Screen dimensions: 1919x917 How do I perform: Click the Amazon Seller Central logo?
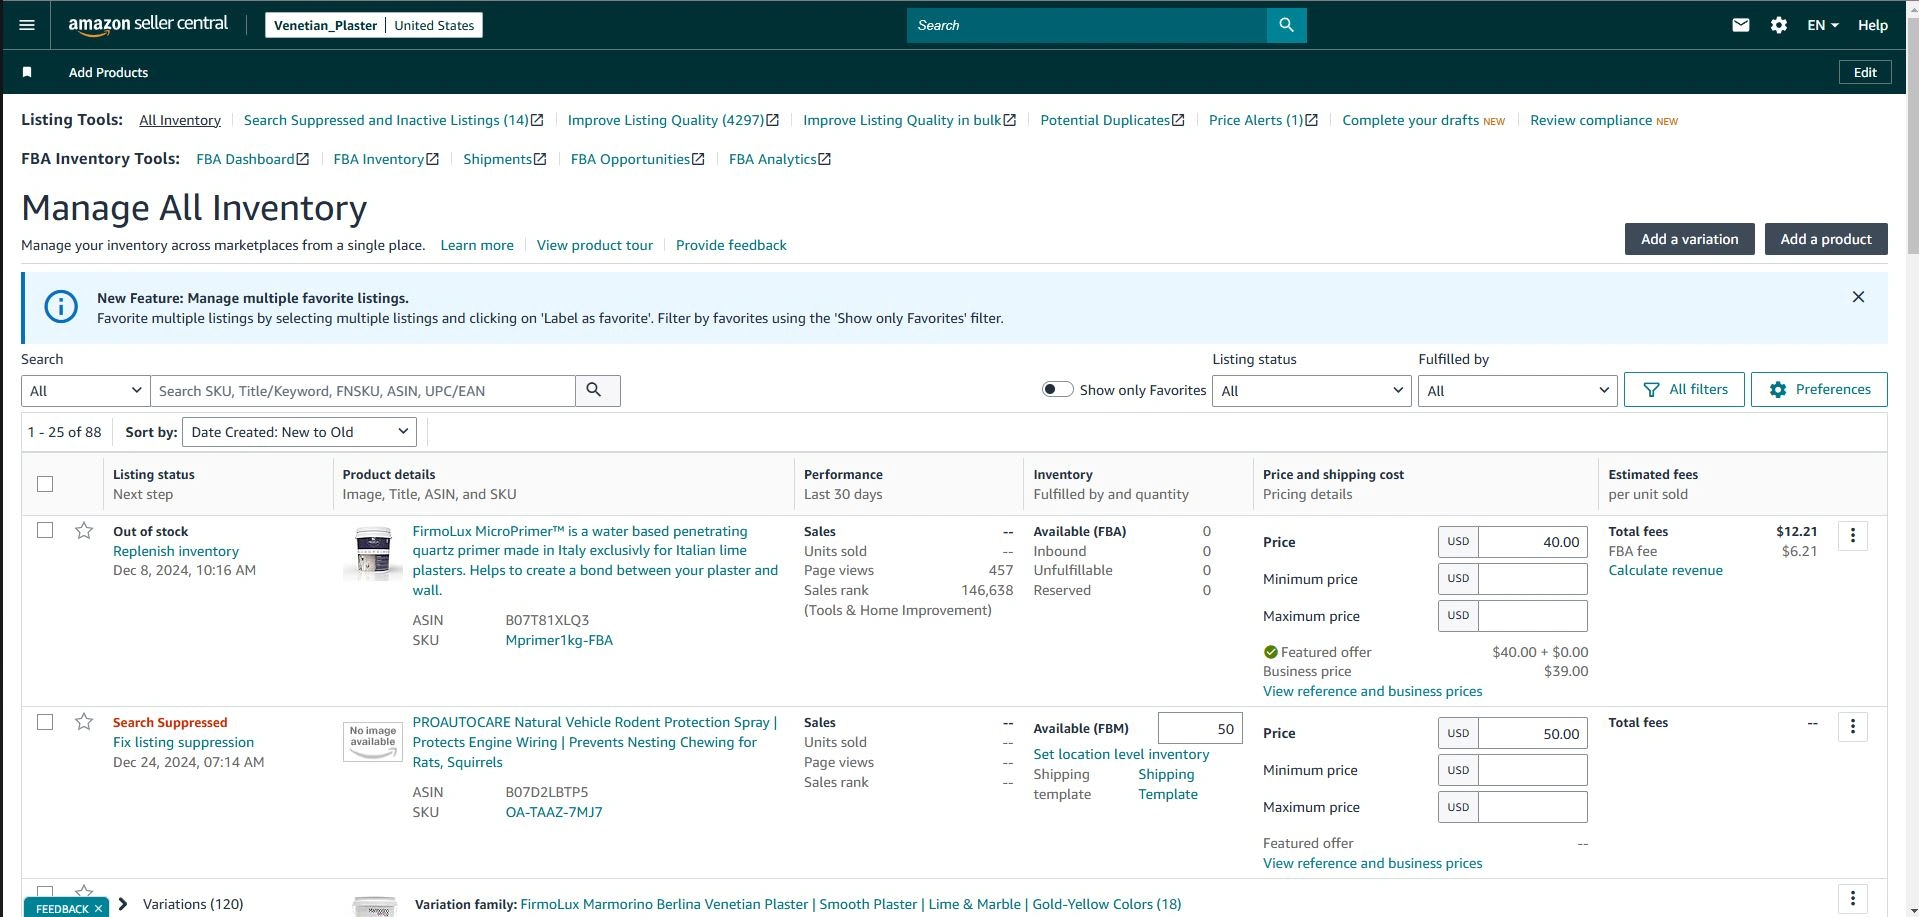coord(148,25)
